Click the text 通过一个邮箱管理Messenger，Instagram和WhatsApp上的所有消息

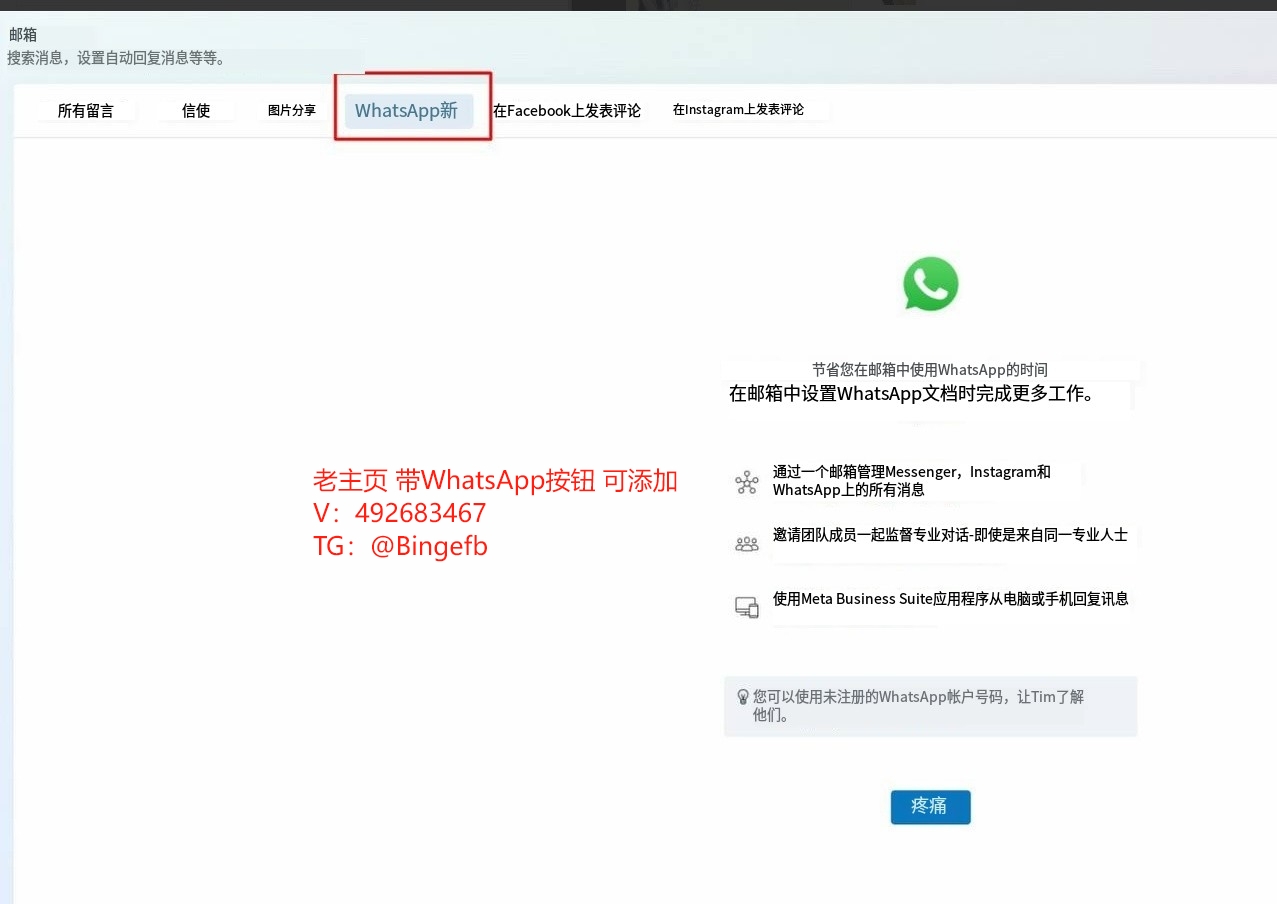click(912, 481)
